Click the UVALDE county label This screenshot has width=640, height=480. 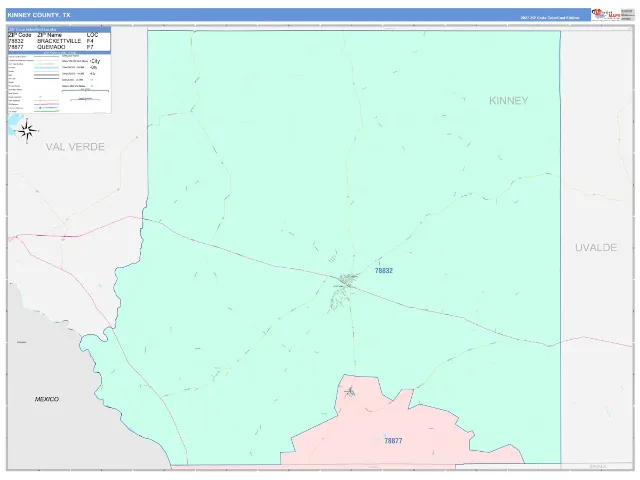click(x=596, y=247)
